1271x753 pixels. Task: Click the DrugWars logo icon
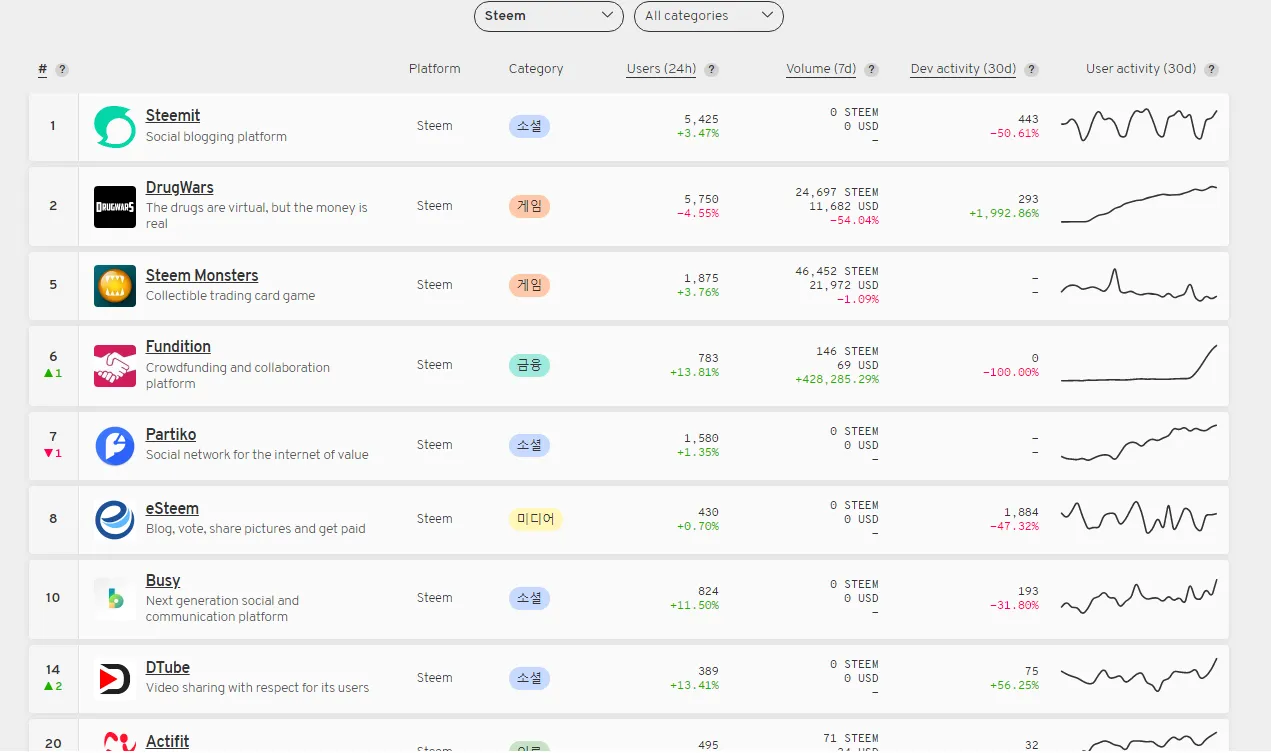(114, 207)
